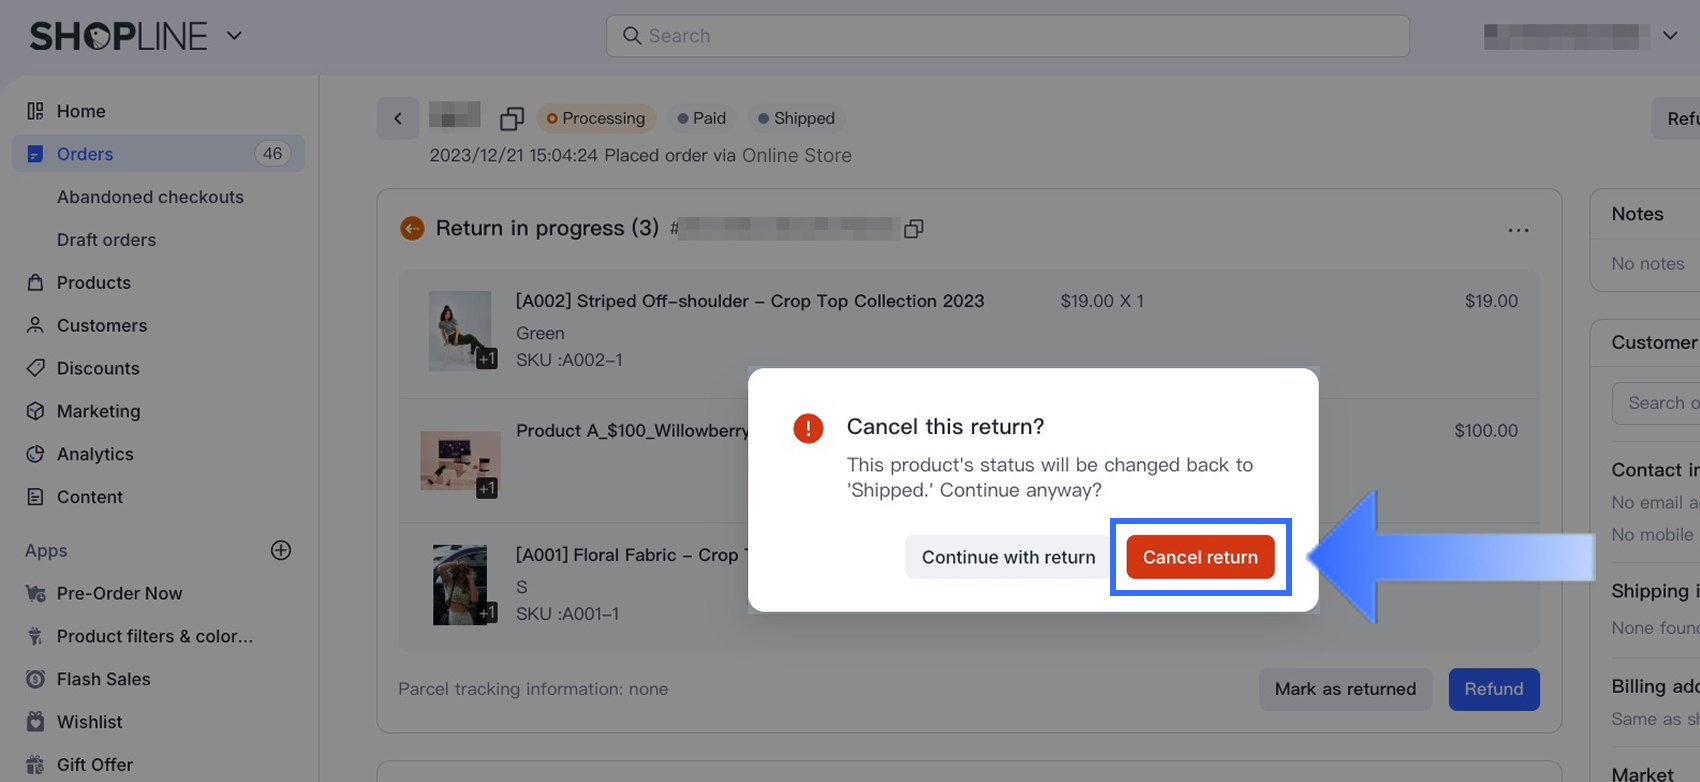
Task: Open Draft orders page
Action: click(x=106, y=240)
